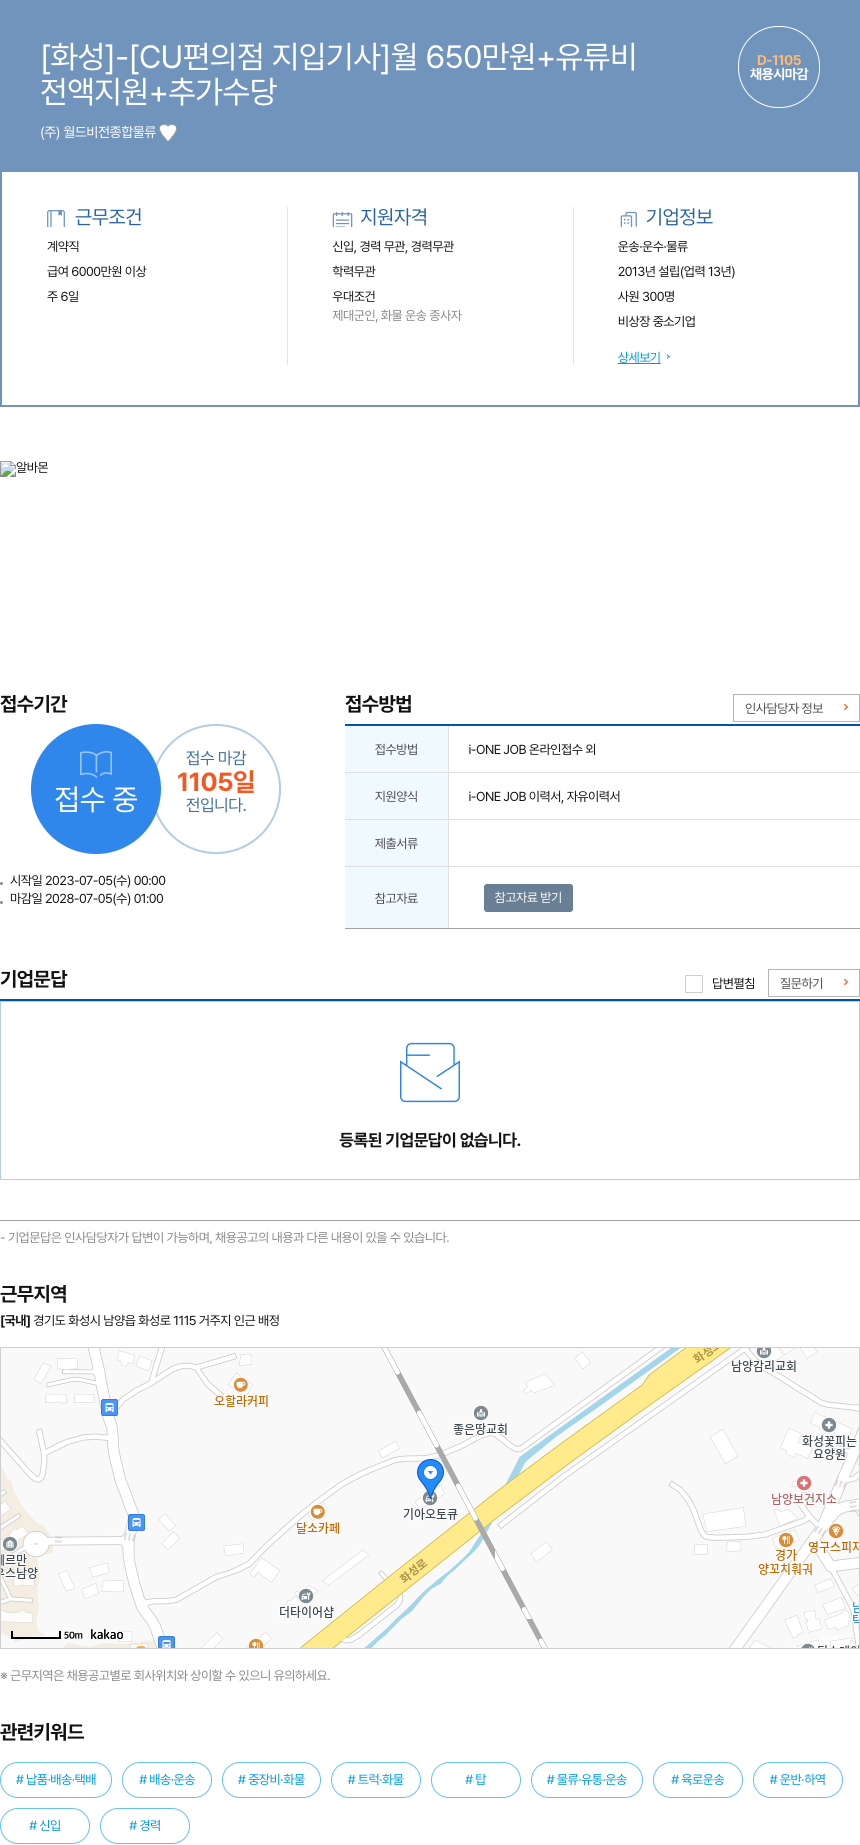Viewport: 860px width, 1845px height.
Task: Toggle the 답변펼침 checkbox
Action: point(694,984)
